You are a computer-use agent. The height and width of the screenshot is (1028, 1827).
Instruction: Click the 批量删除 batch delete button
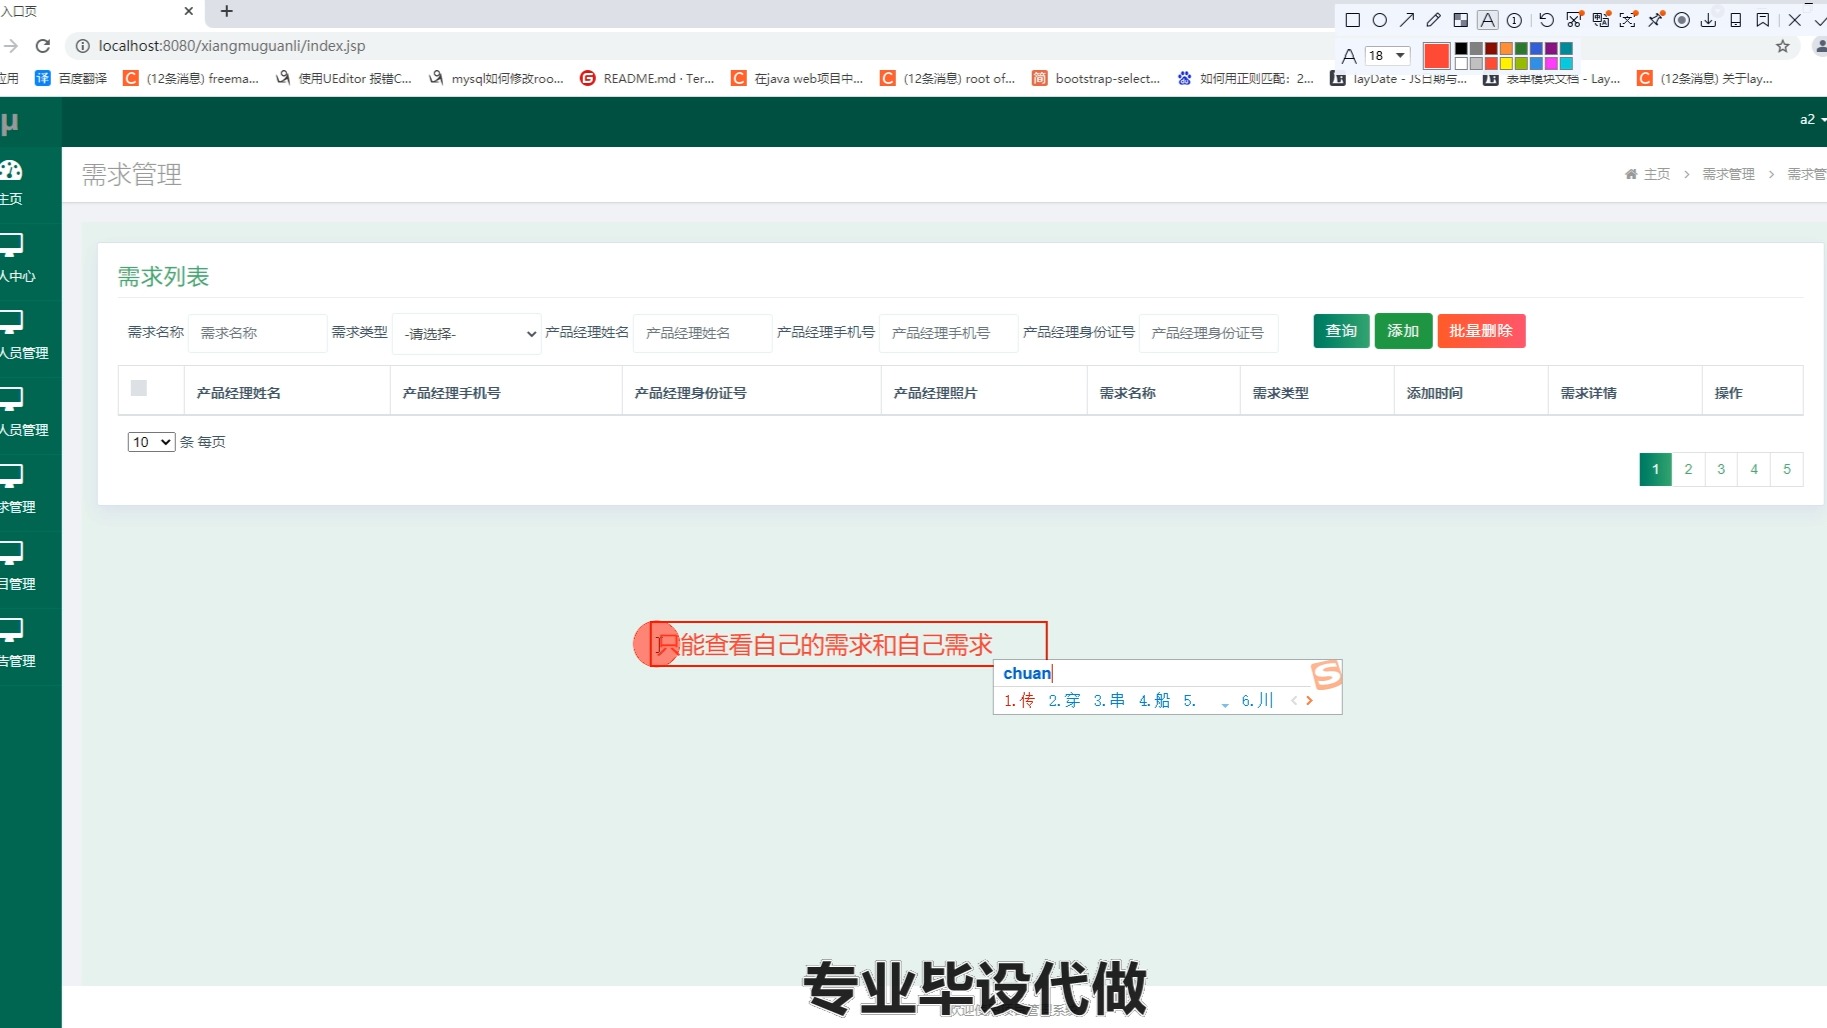tap(1481, 331)
